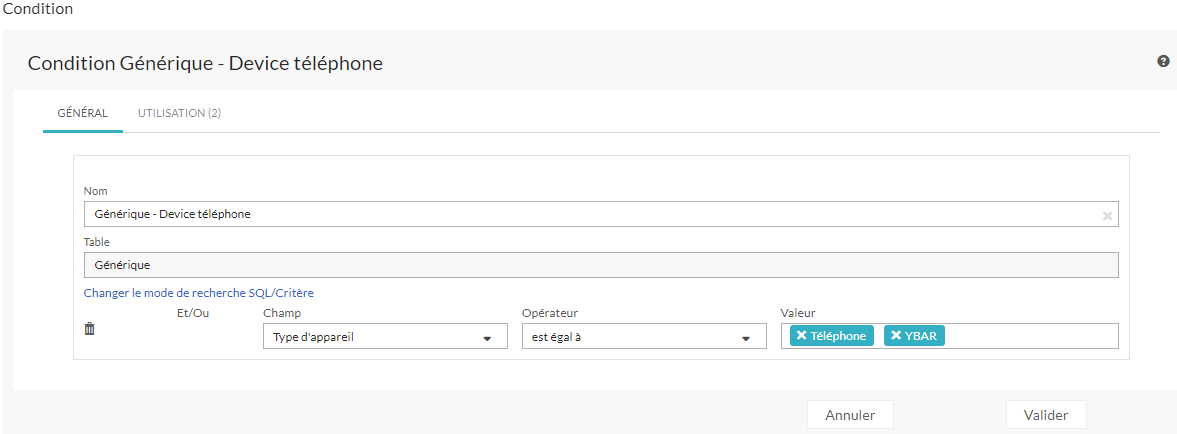Clear the Nom field with X icon
Image resolution: width=1177 pixels, height=434 pixels.
1107,215
